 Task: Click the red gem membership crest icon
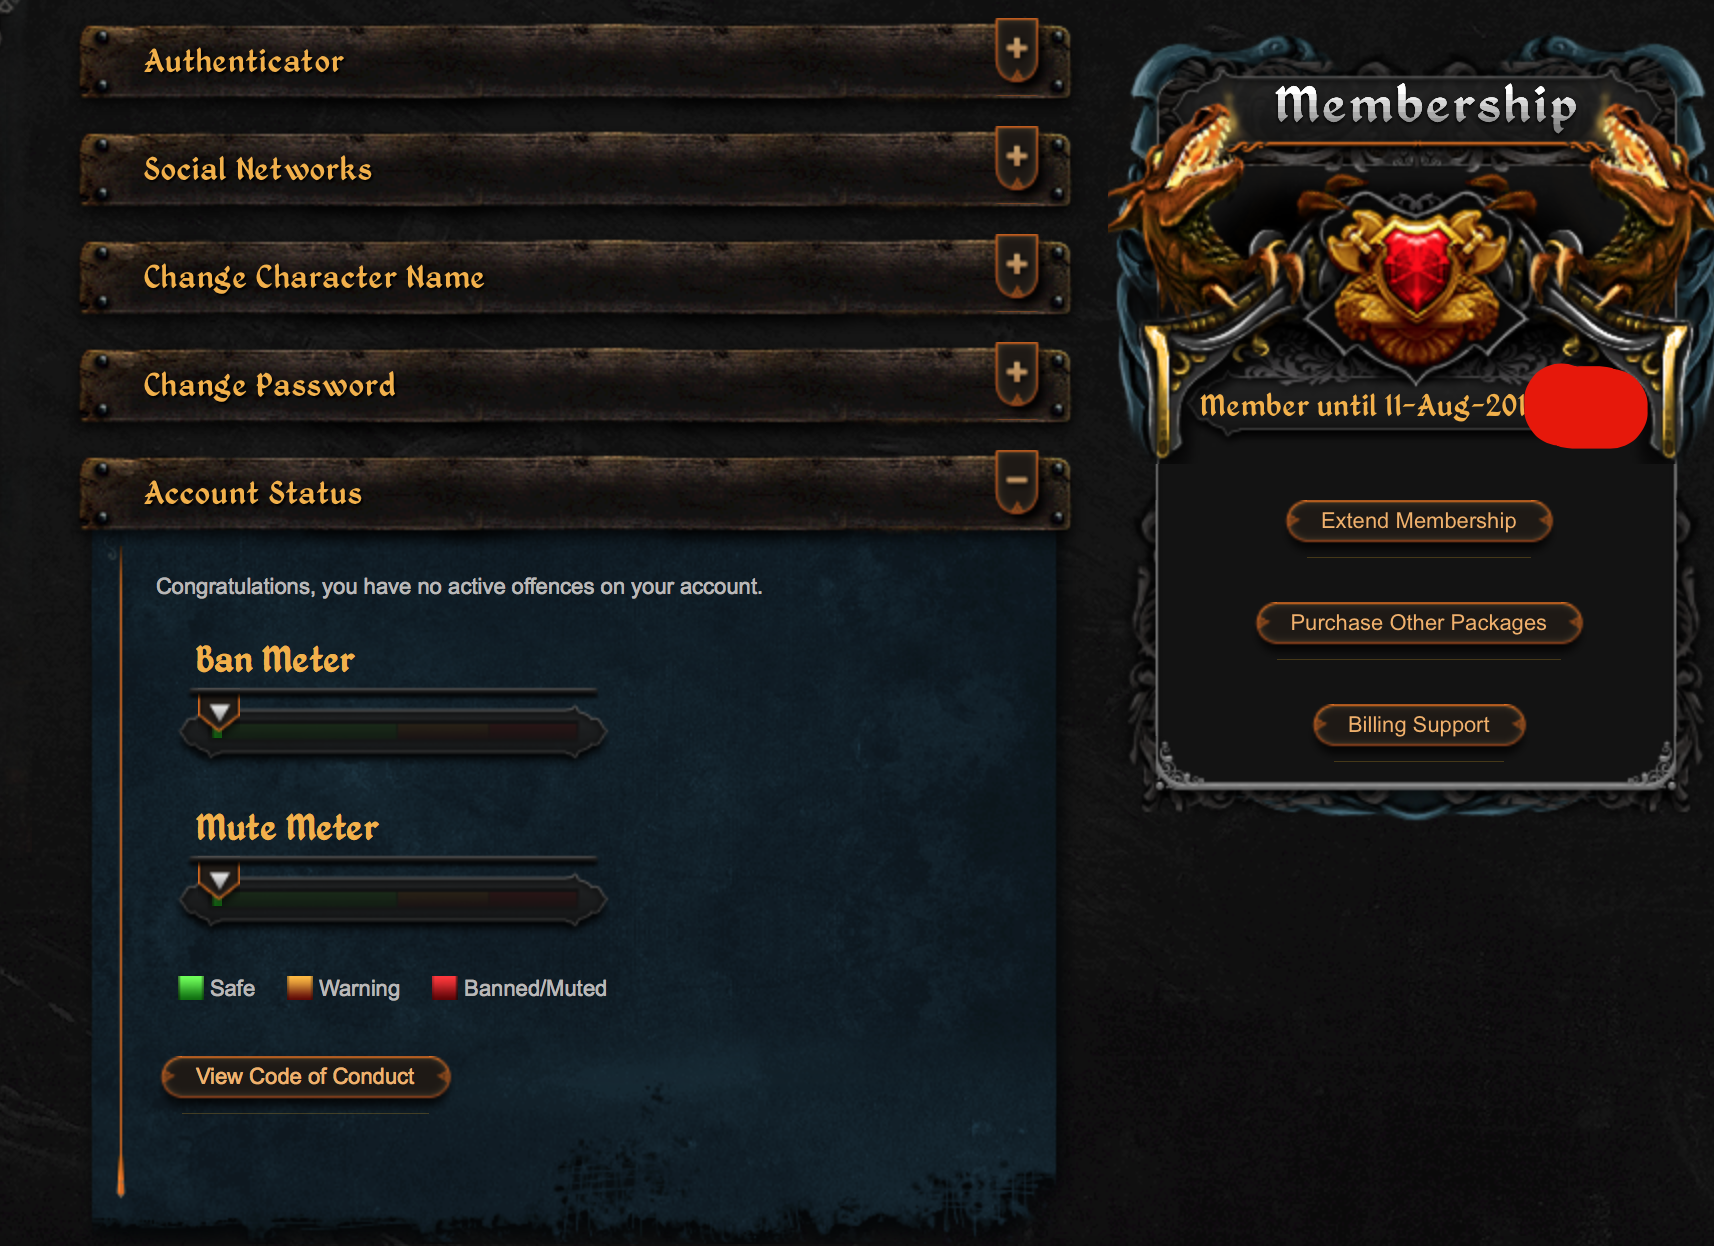point(1417,268)
